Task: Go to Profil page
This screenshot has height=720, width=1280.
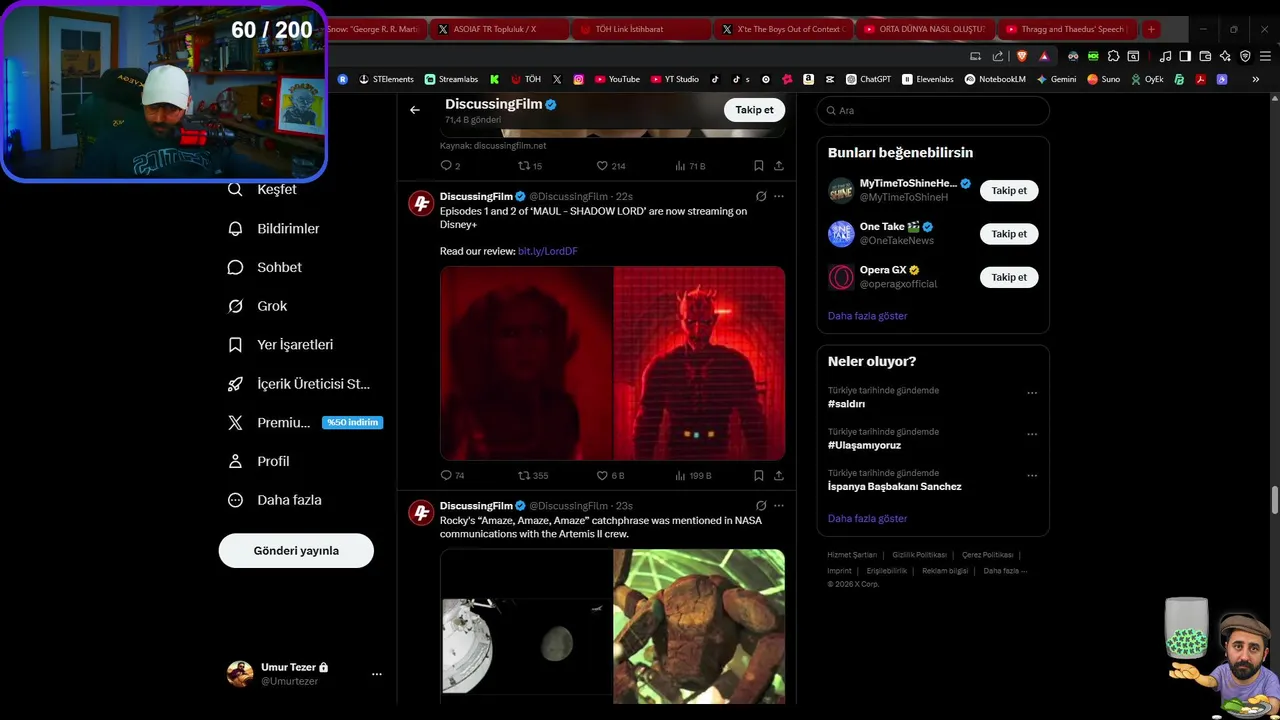Action: point(259,461)
